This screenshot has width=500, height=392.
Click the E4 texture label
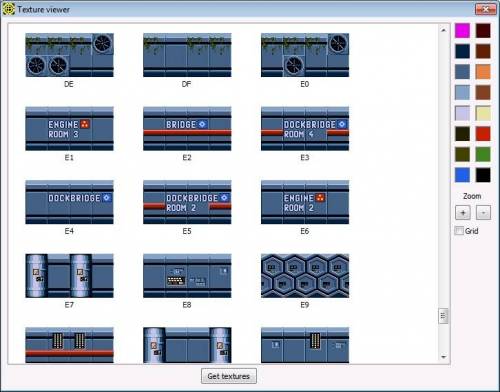coord(69,231)
